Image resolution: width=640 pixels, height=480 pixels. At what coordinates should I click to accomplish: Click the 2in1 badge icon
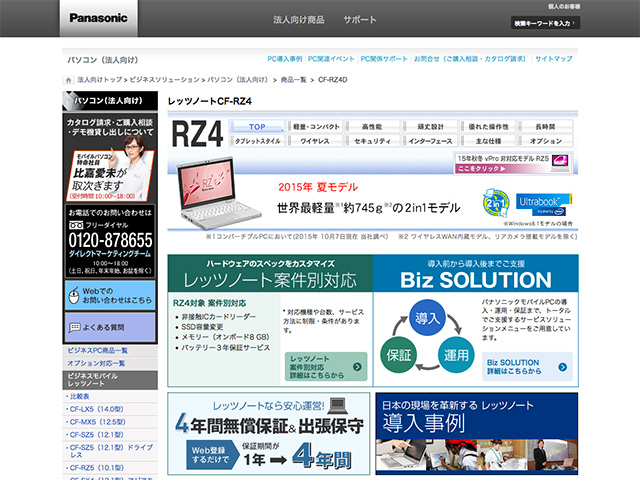(496, 203)
